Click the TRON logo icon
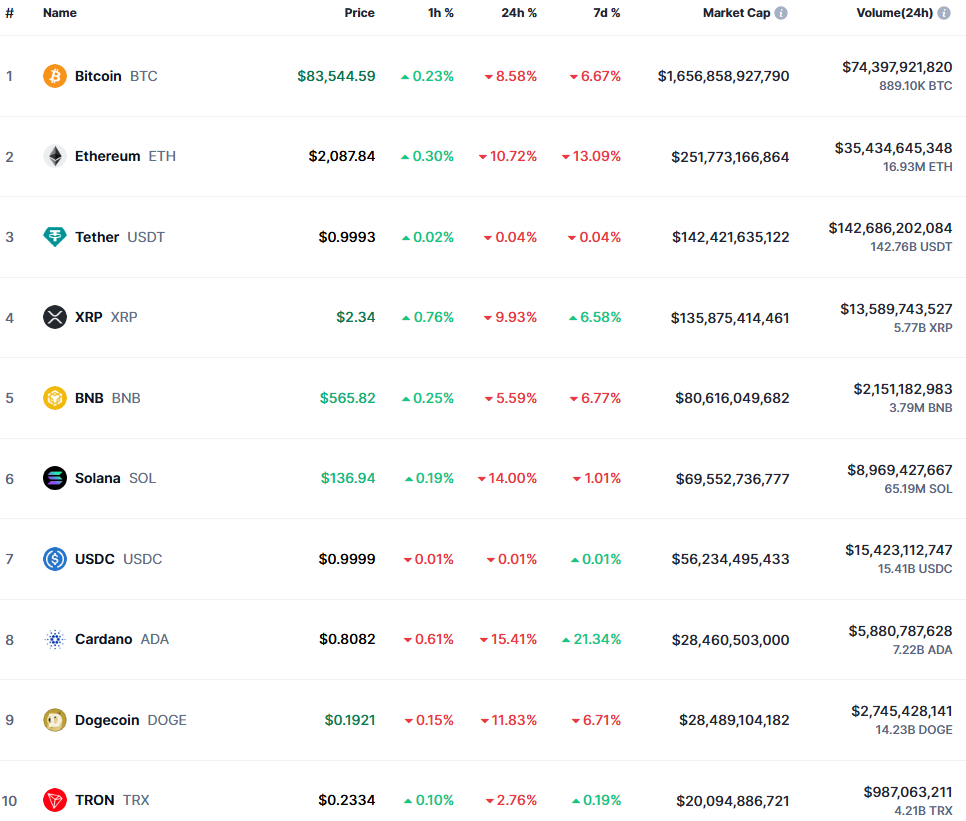Viewport: 966px width, 821px height. [55, 800]
